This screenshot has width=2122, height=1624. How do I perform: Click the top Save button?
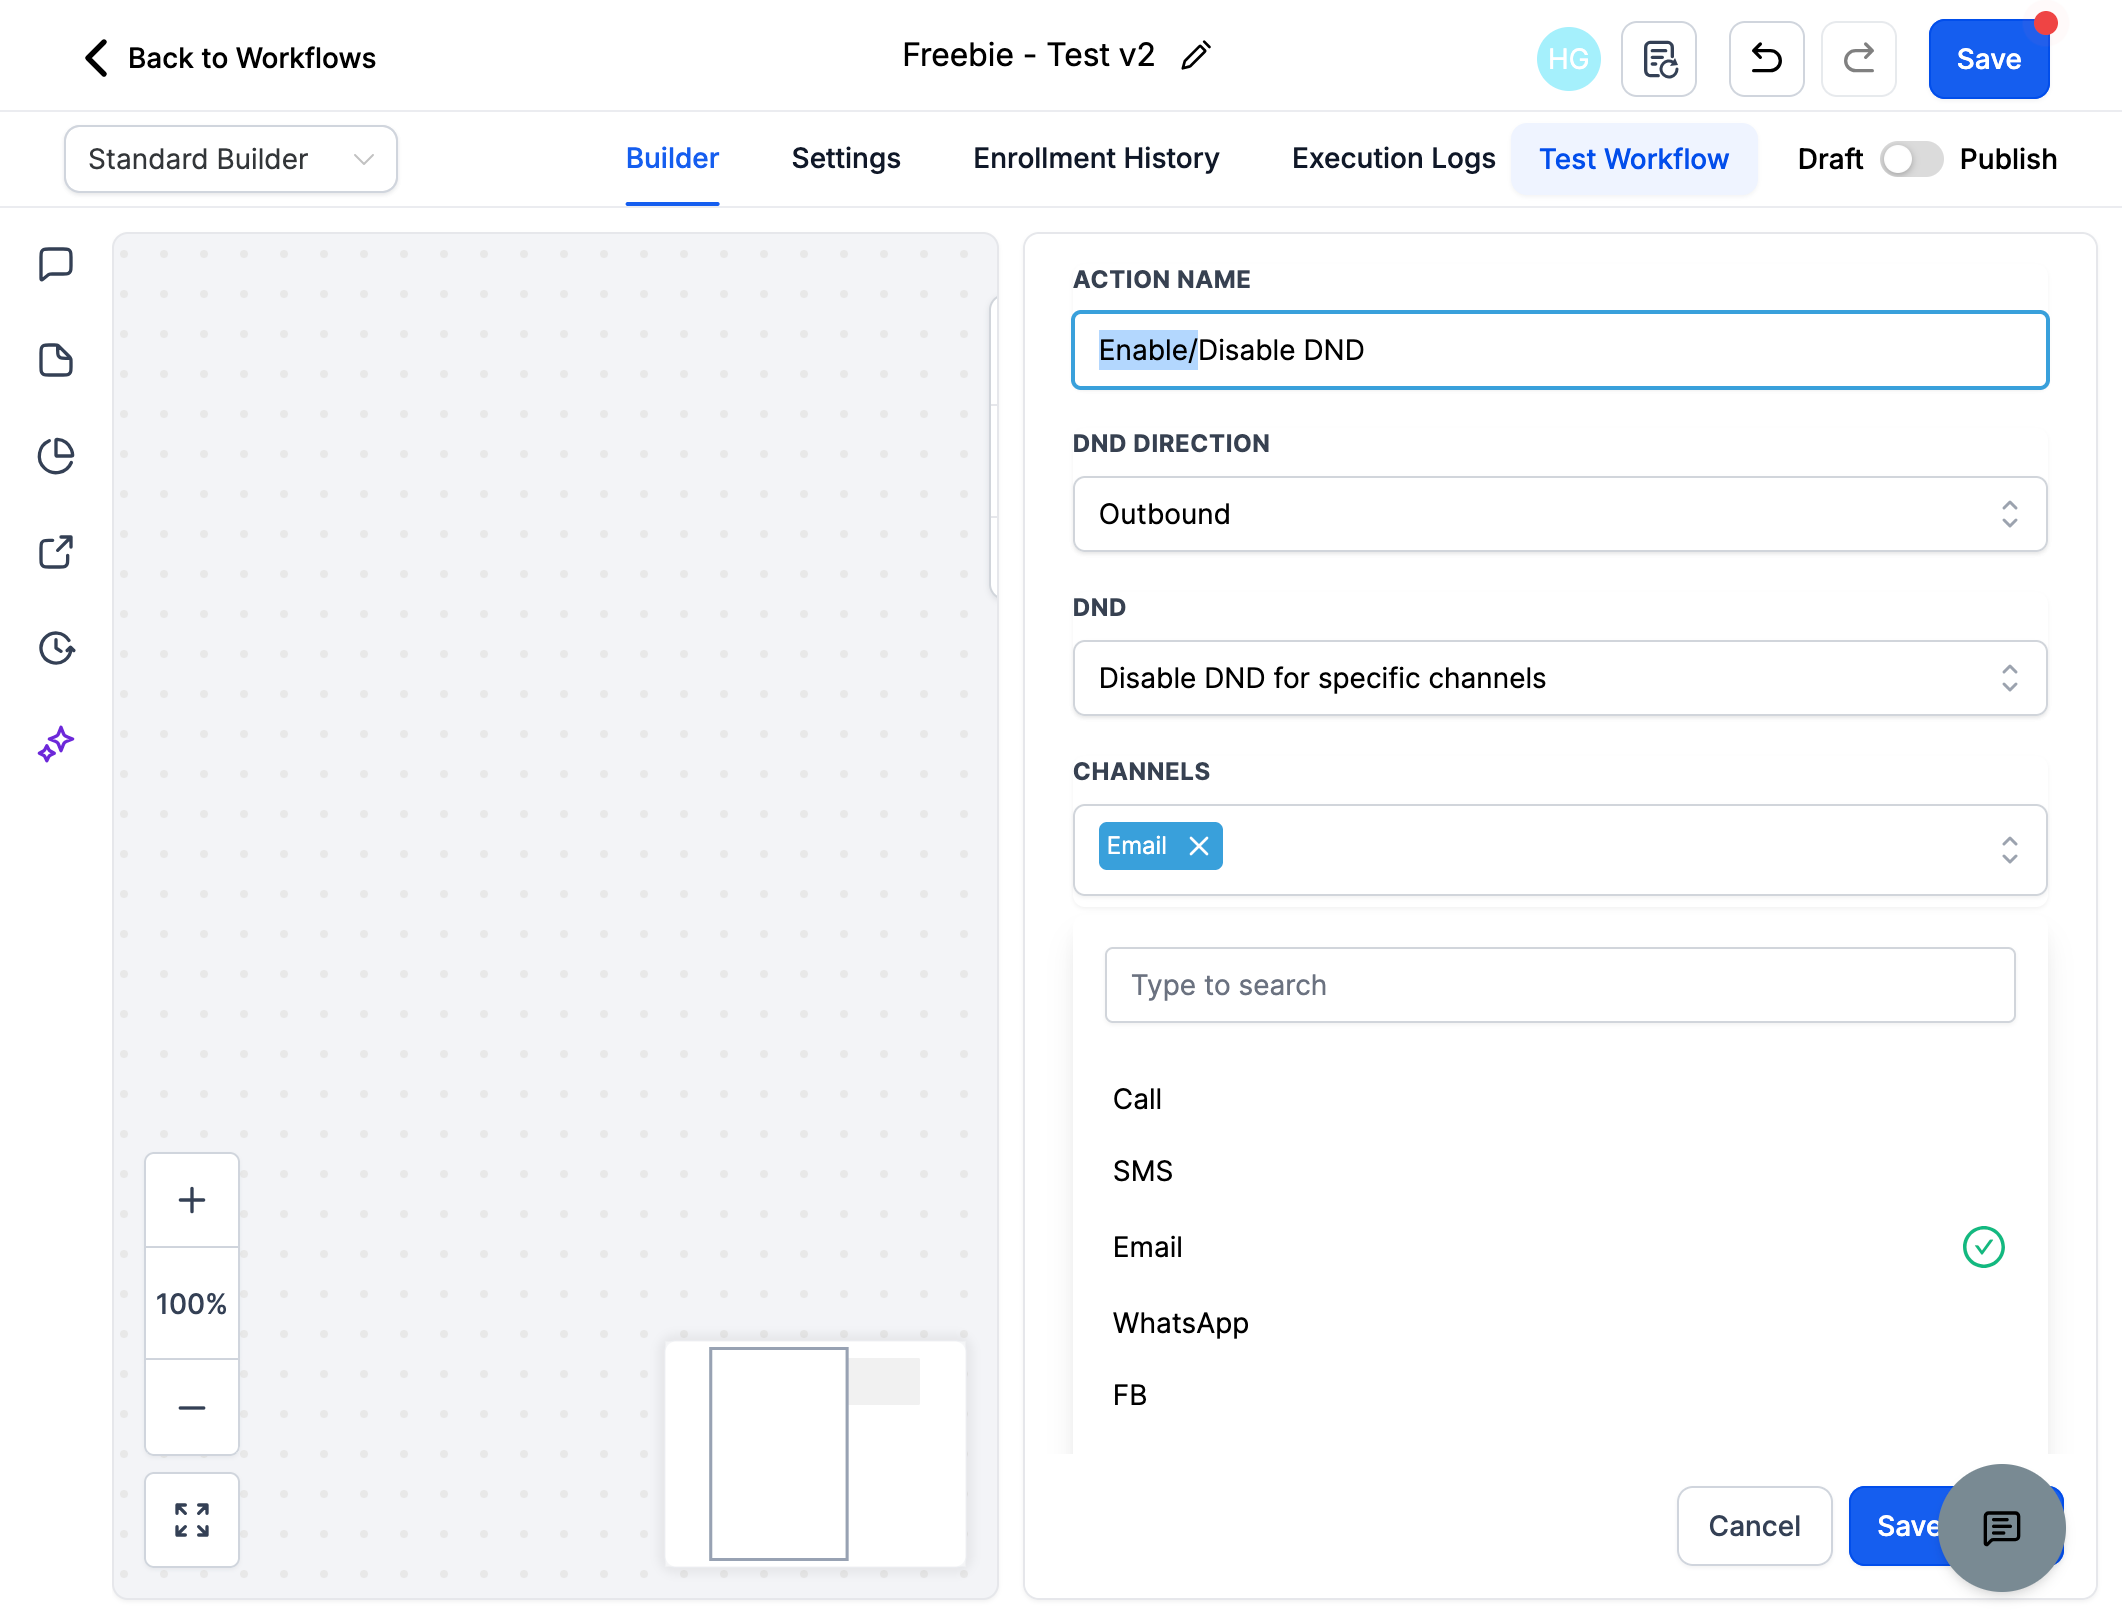coord(1989,59)
